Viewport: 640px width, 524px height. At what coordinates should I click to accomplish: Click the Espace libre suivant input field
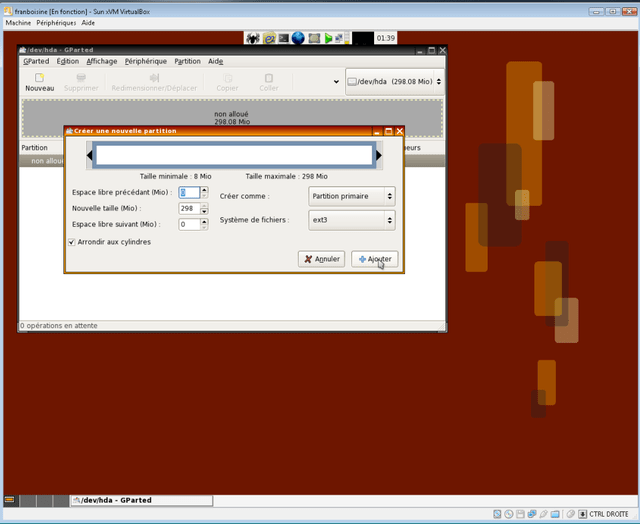point(189,224)
